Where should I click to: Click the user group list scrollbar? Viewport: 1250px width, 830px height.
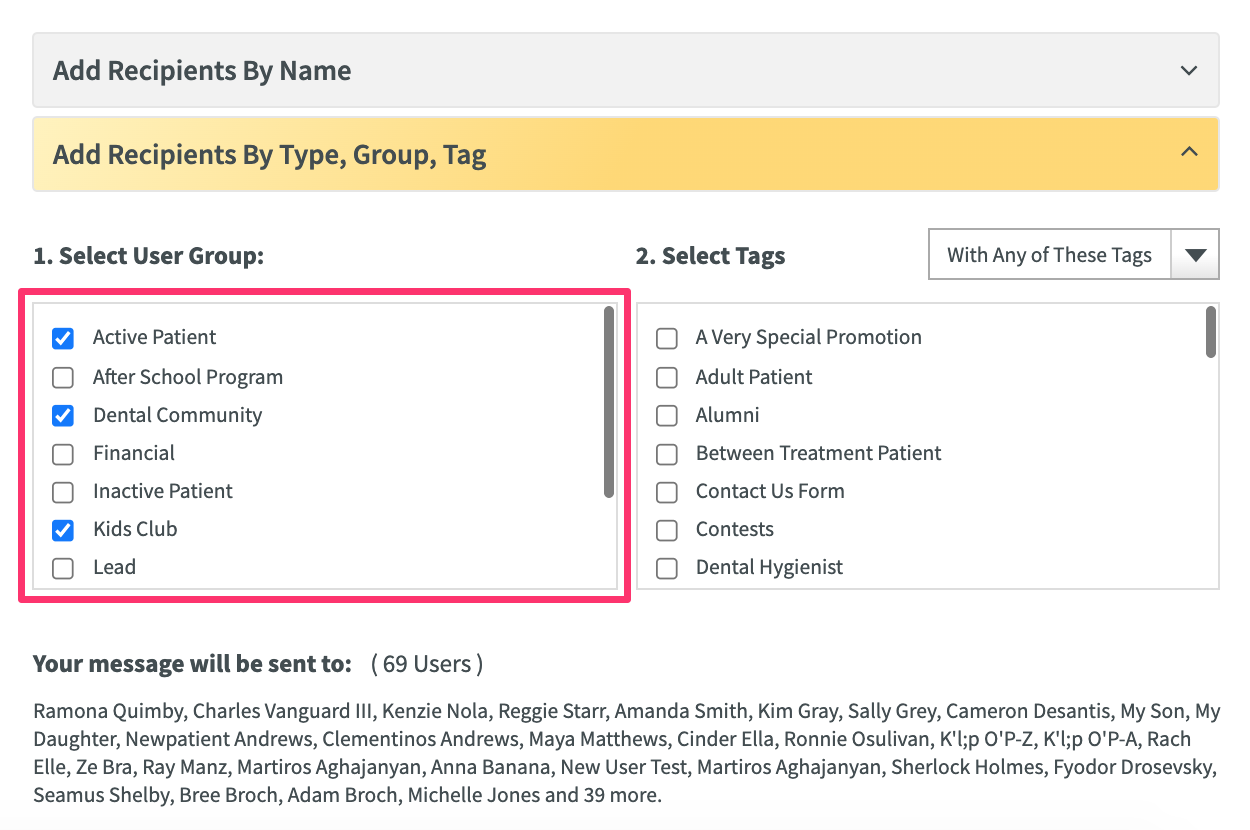609,402
